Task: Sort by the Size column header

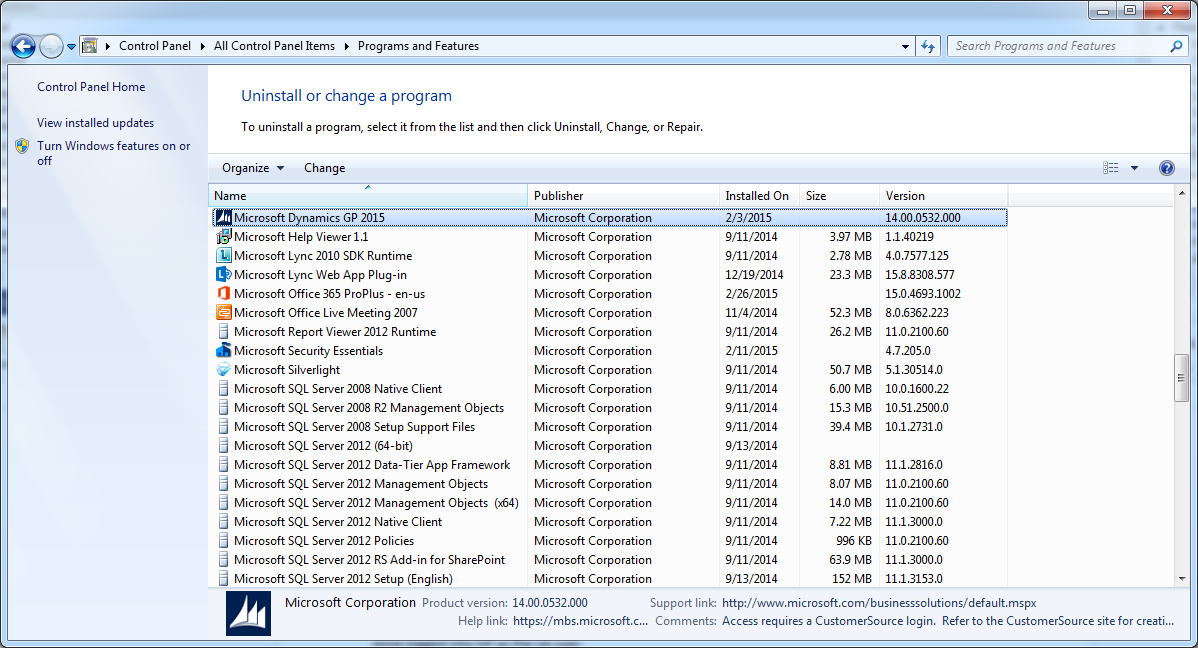Action: coord(839,196)
